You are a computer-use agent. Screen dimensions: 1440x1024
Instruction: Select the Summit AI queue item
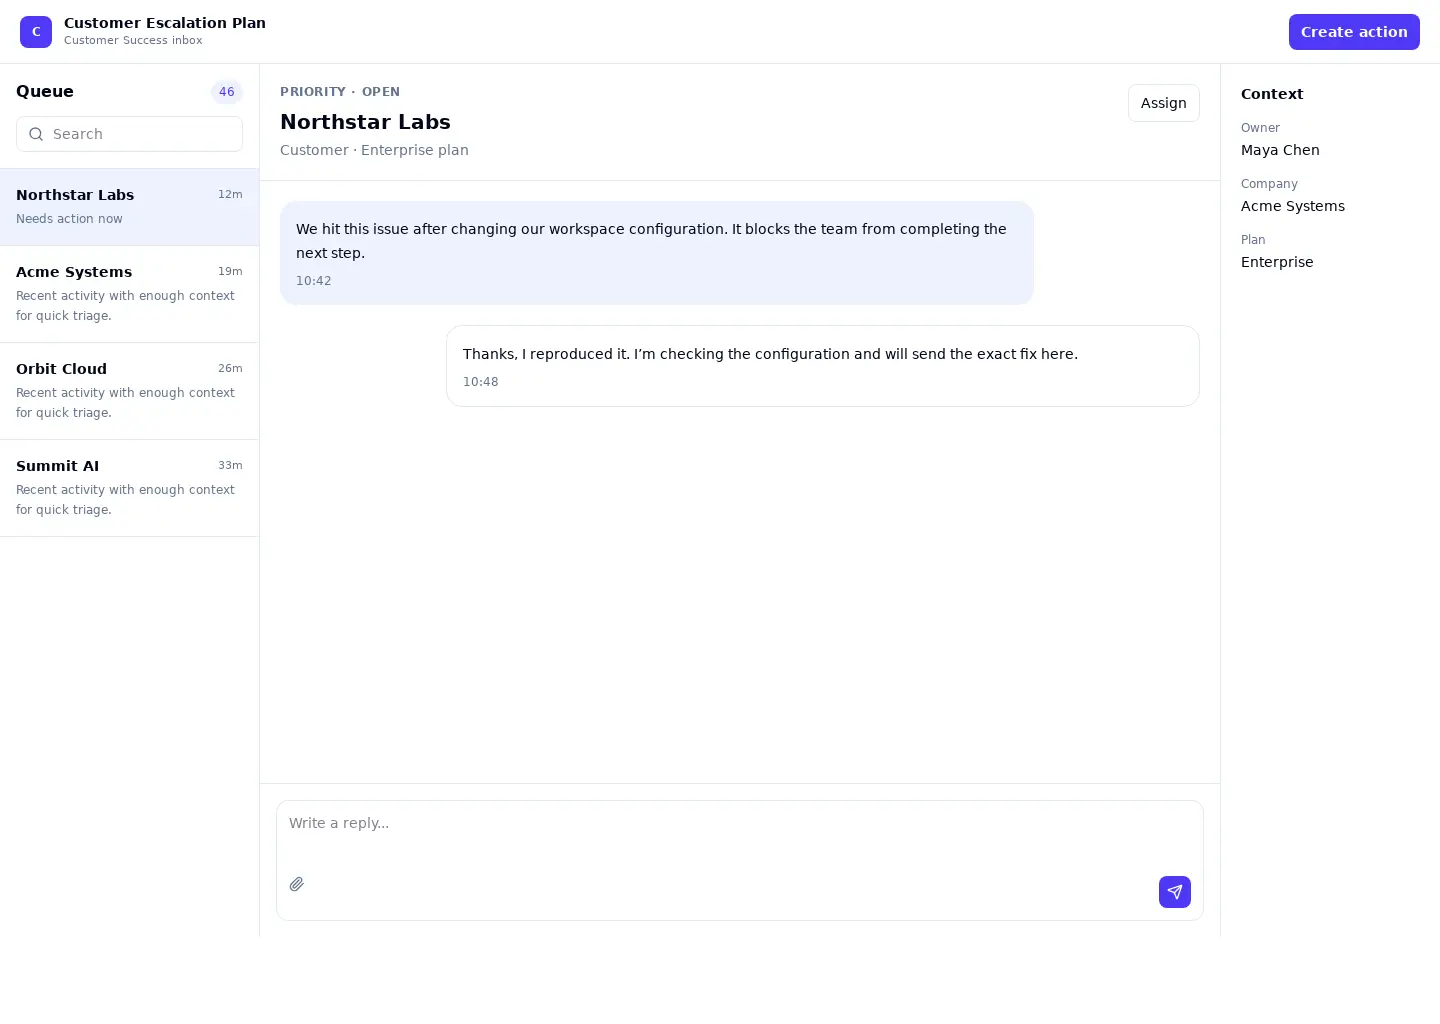tap(129, 488)
